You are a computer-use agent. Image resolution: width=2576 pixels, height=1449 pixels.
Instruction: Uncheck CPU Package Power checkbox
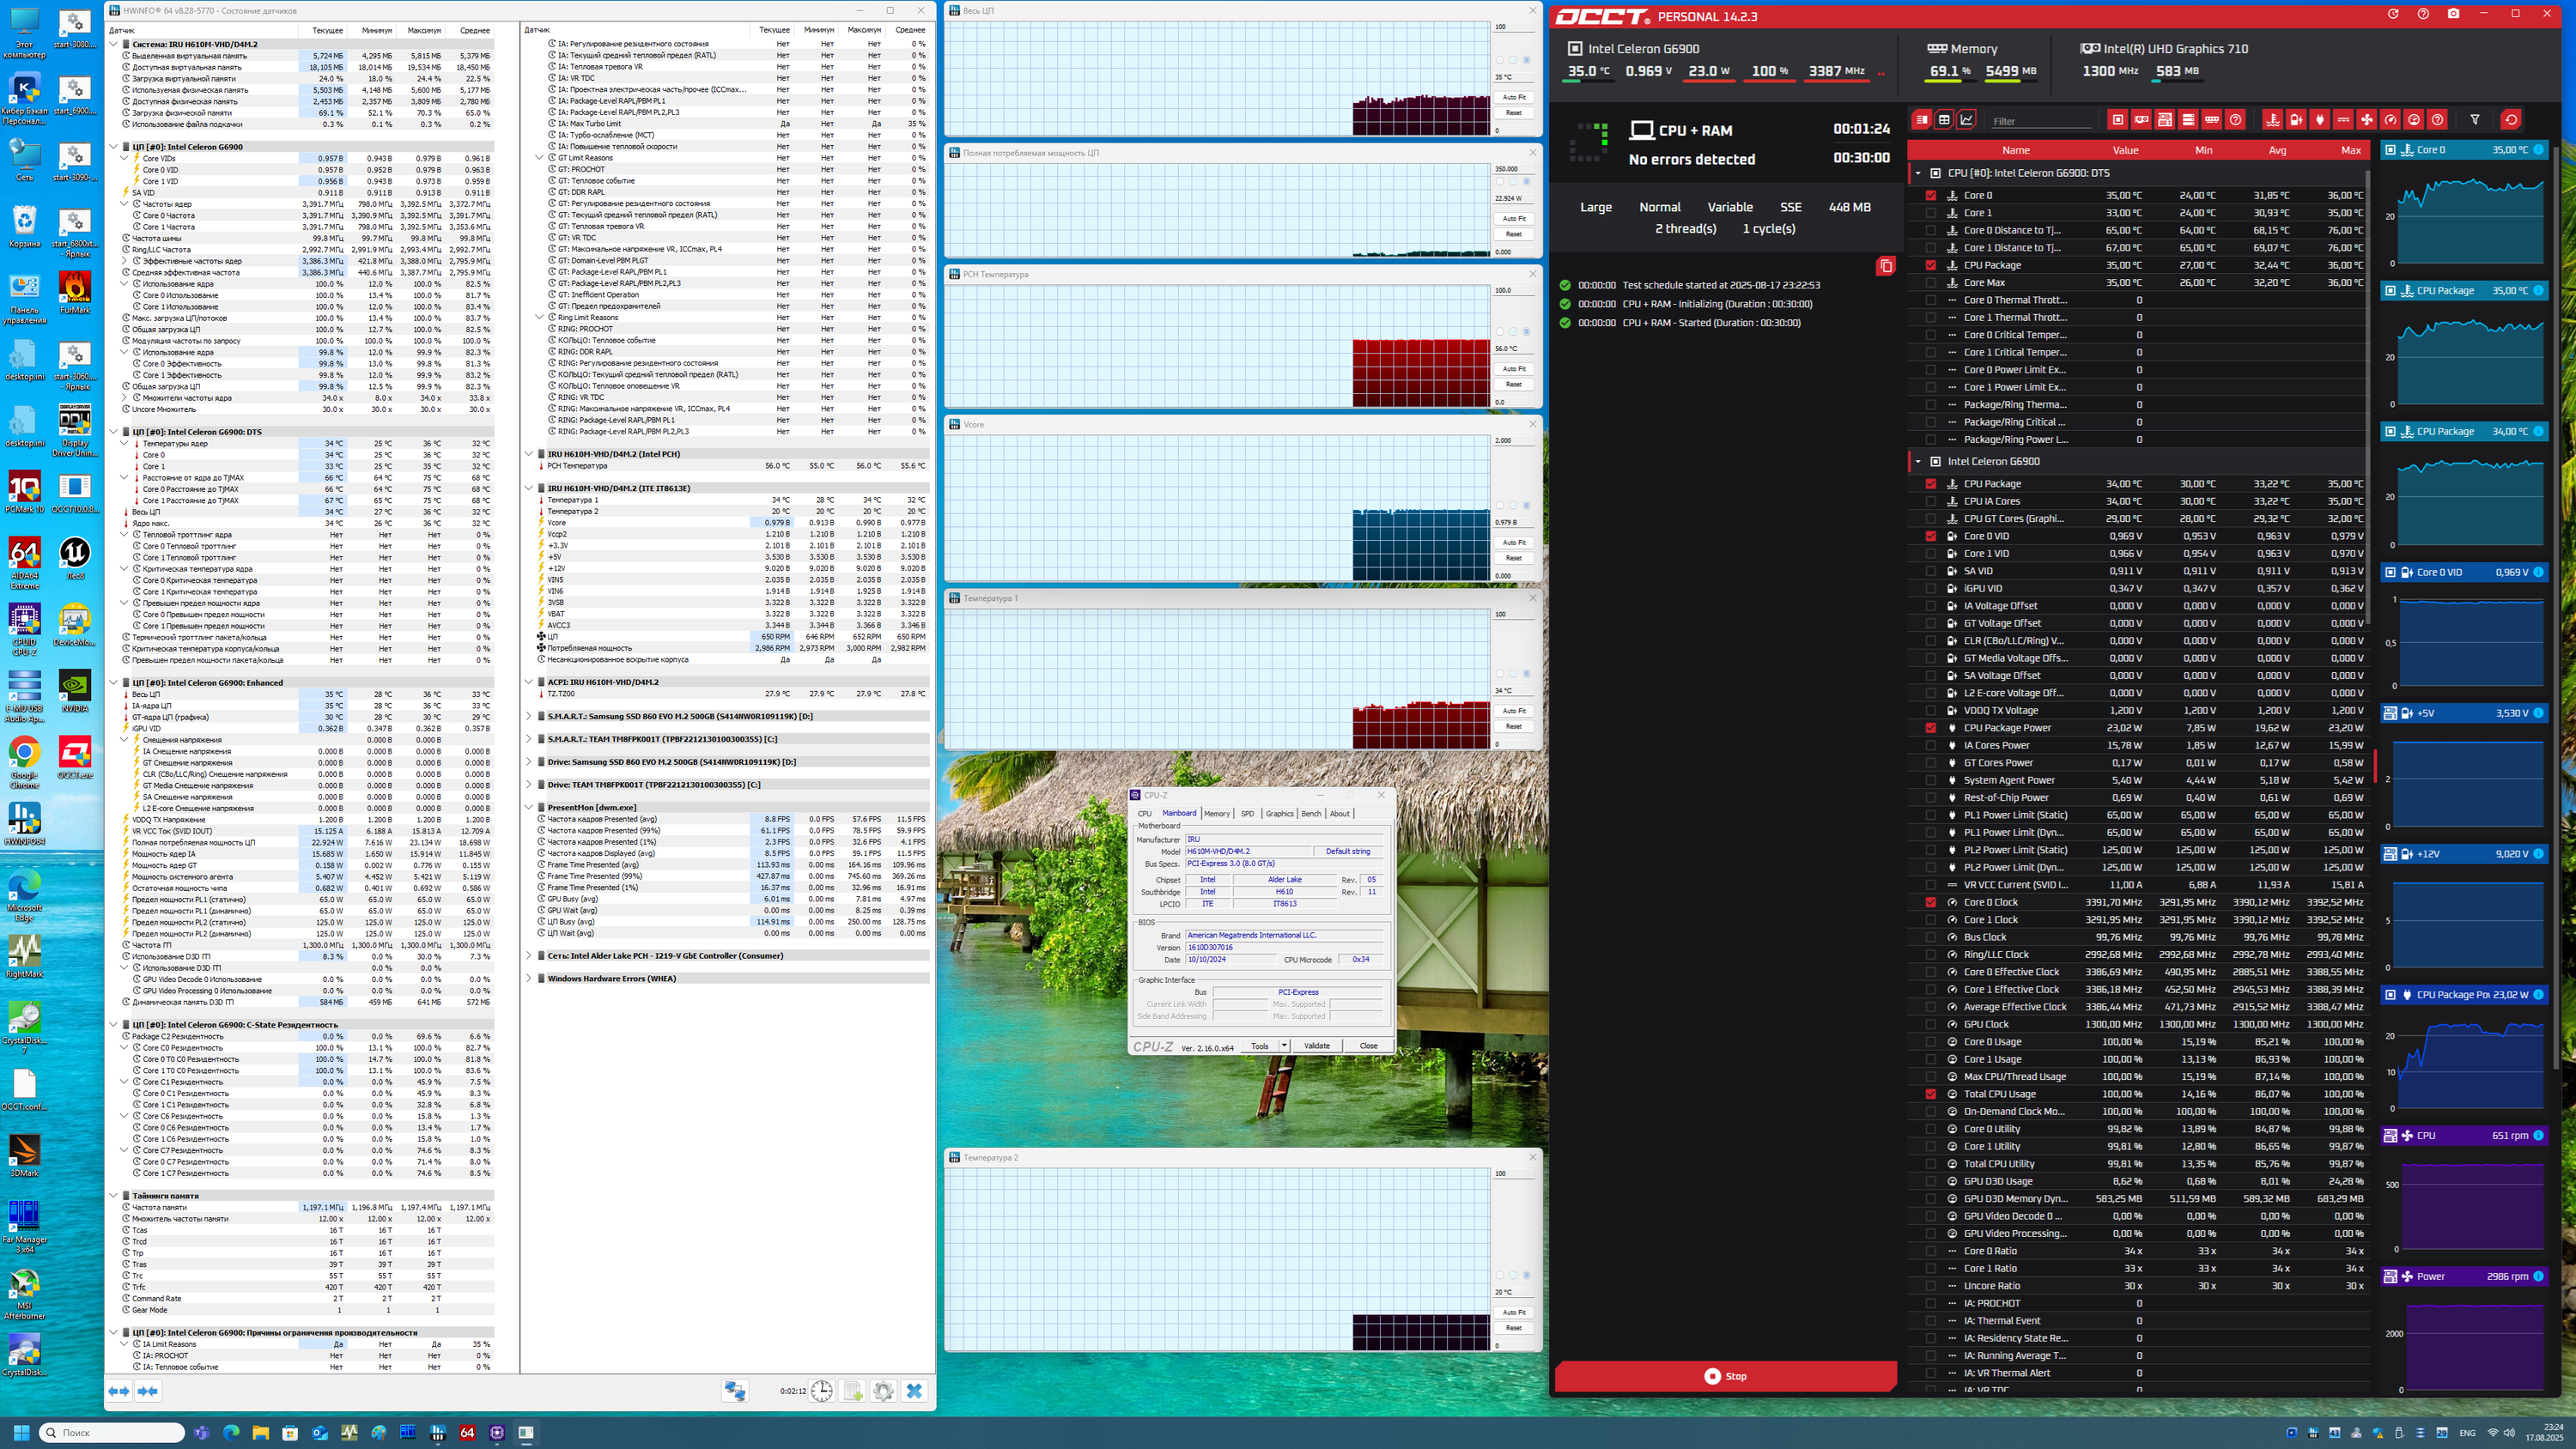coord(1931,728)
